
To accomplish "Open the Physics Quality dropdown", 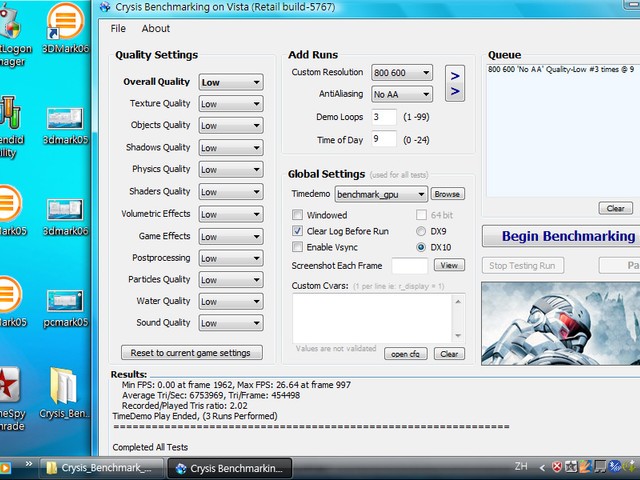I will pyautogui.click(x=231, y=169).
